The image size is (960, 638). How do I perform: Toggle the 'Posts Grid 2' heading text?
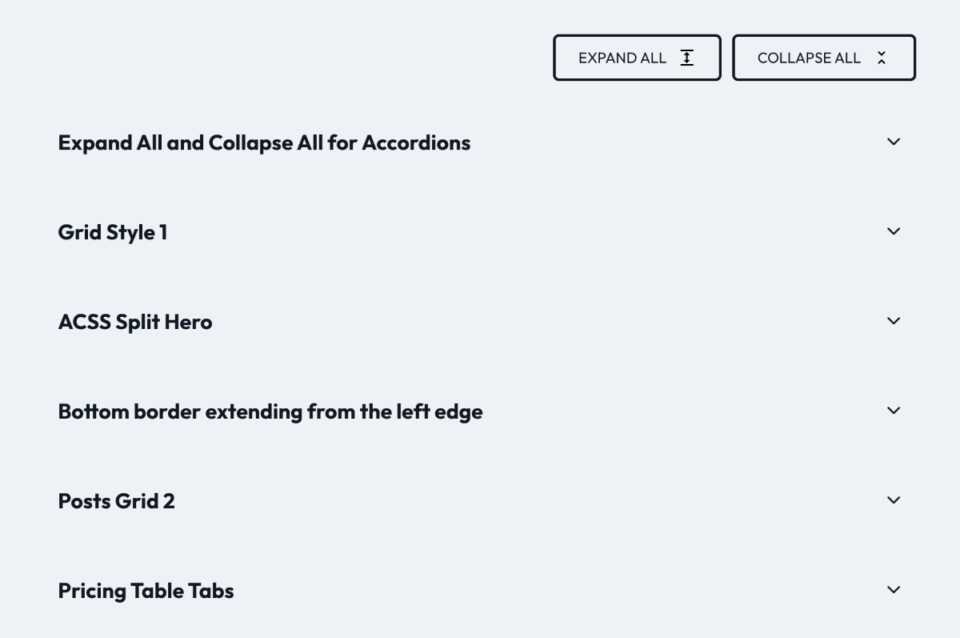pyautogui.click(x=116, y=501)
